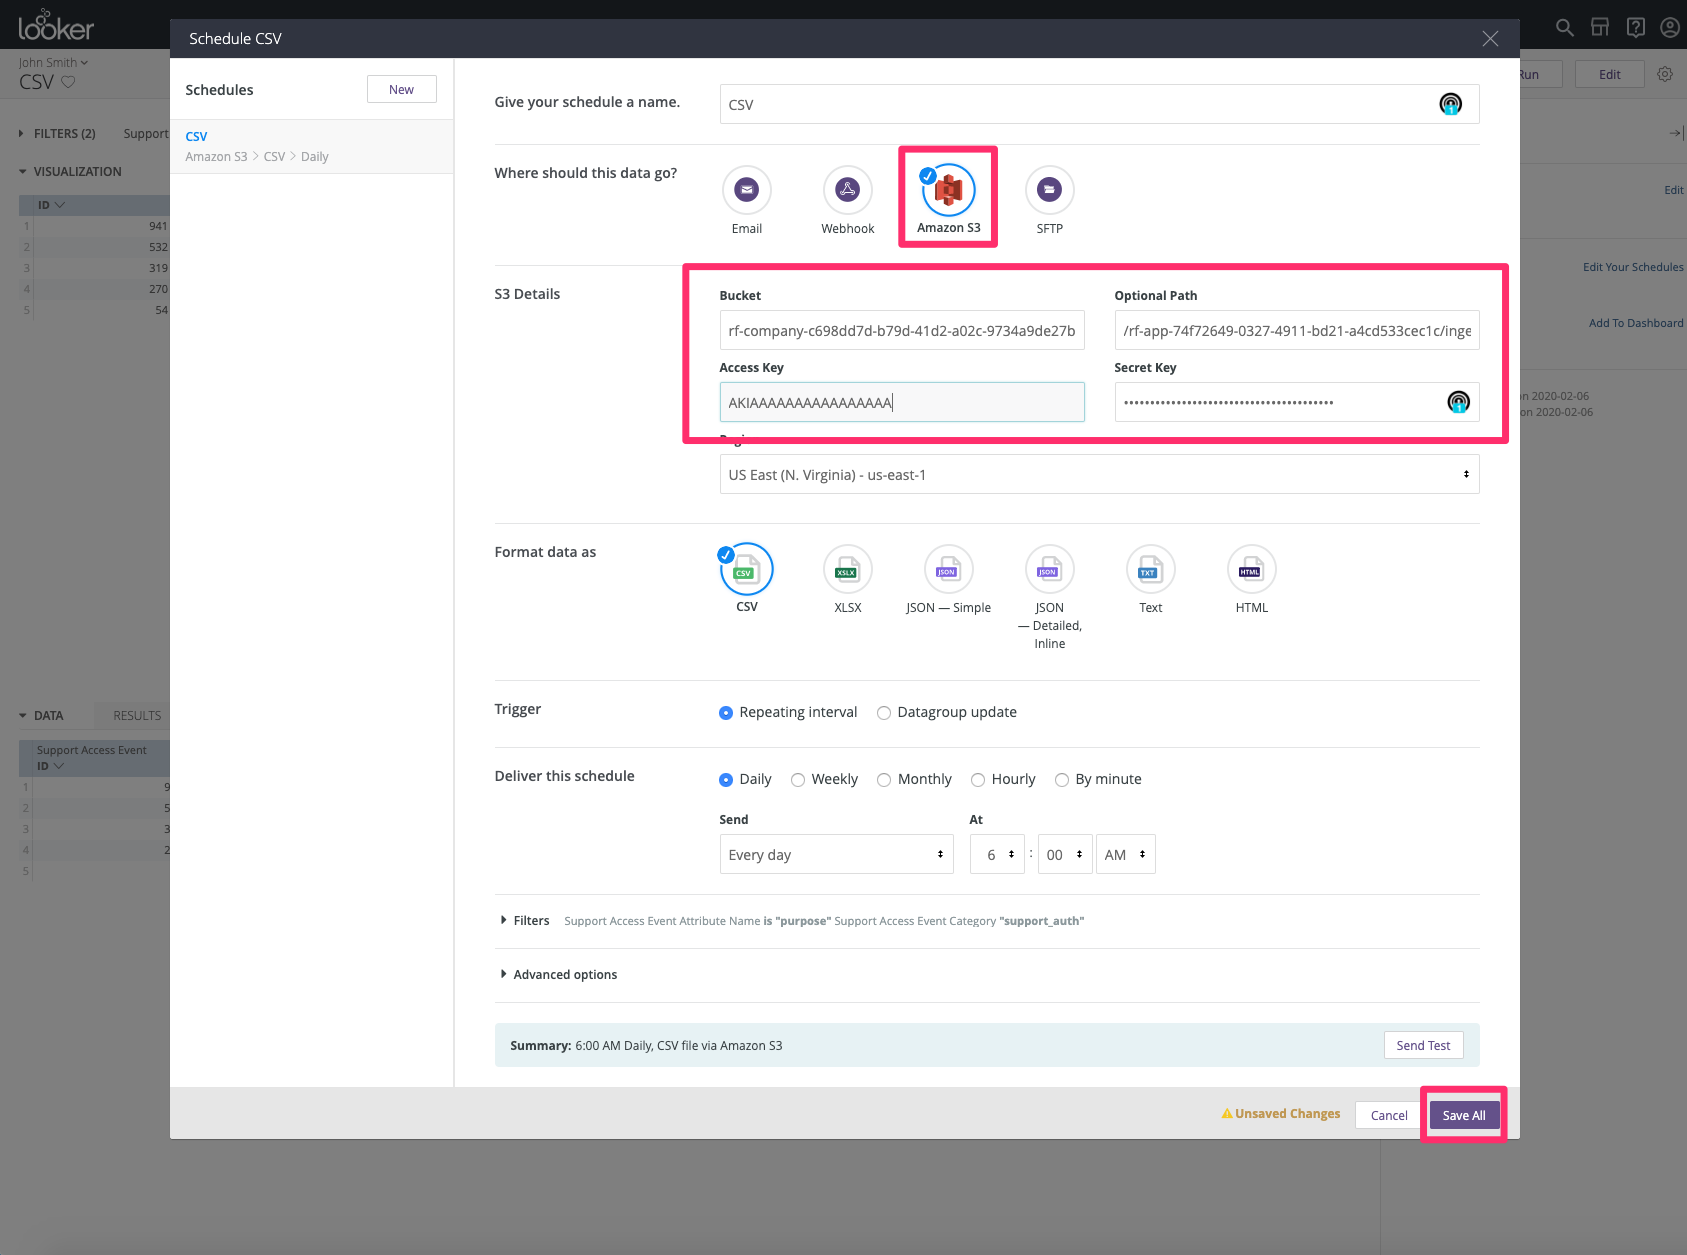Image resolution: width=1687 pixels, height=1255 pixels.
Task: Open John Smith folder dropdown
Action: [x=53, y=62]
